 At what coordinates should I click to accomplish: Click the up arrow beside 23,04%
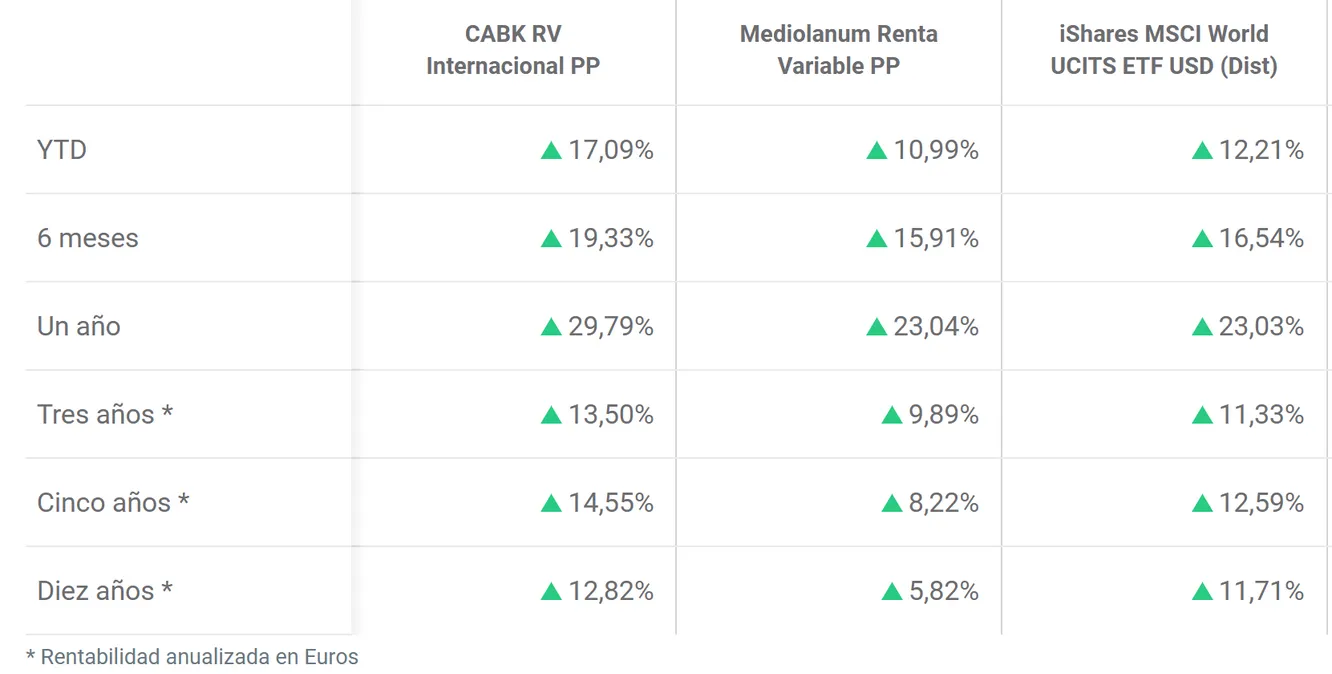(877, 327)
